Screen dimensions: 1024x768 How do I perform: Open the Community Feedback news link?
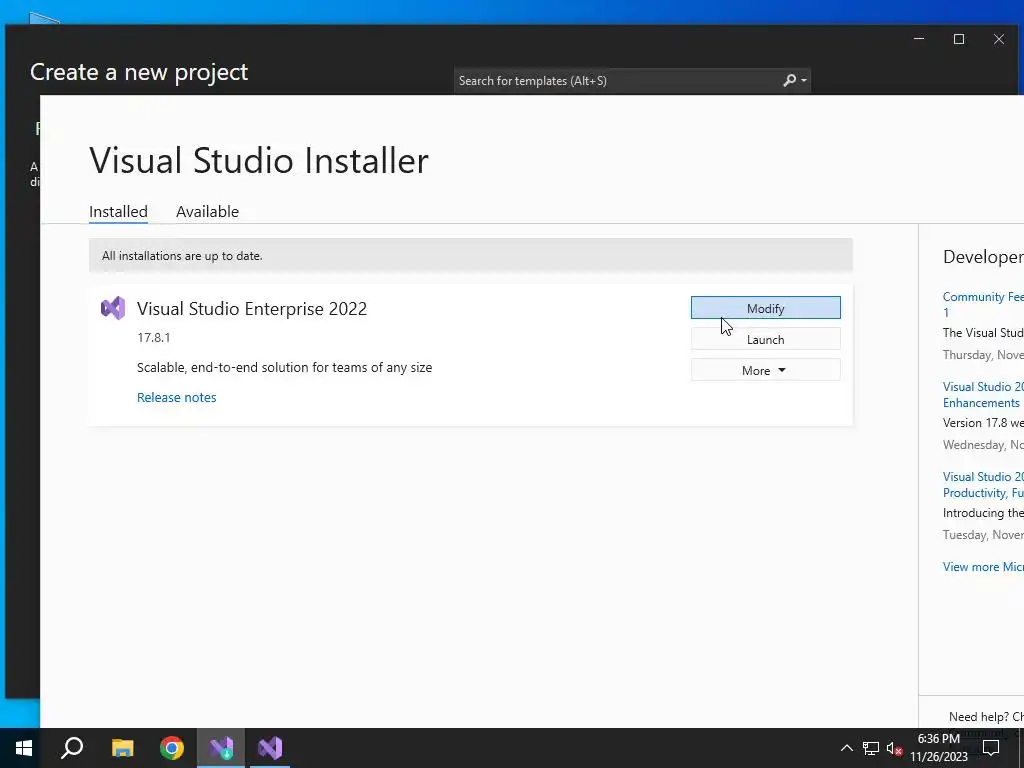click(x=983, y=304)
